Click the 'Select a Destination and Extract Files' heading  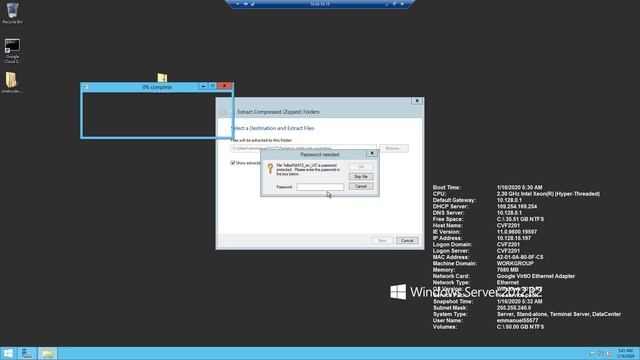273,128
